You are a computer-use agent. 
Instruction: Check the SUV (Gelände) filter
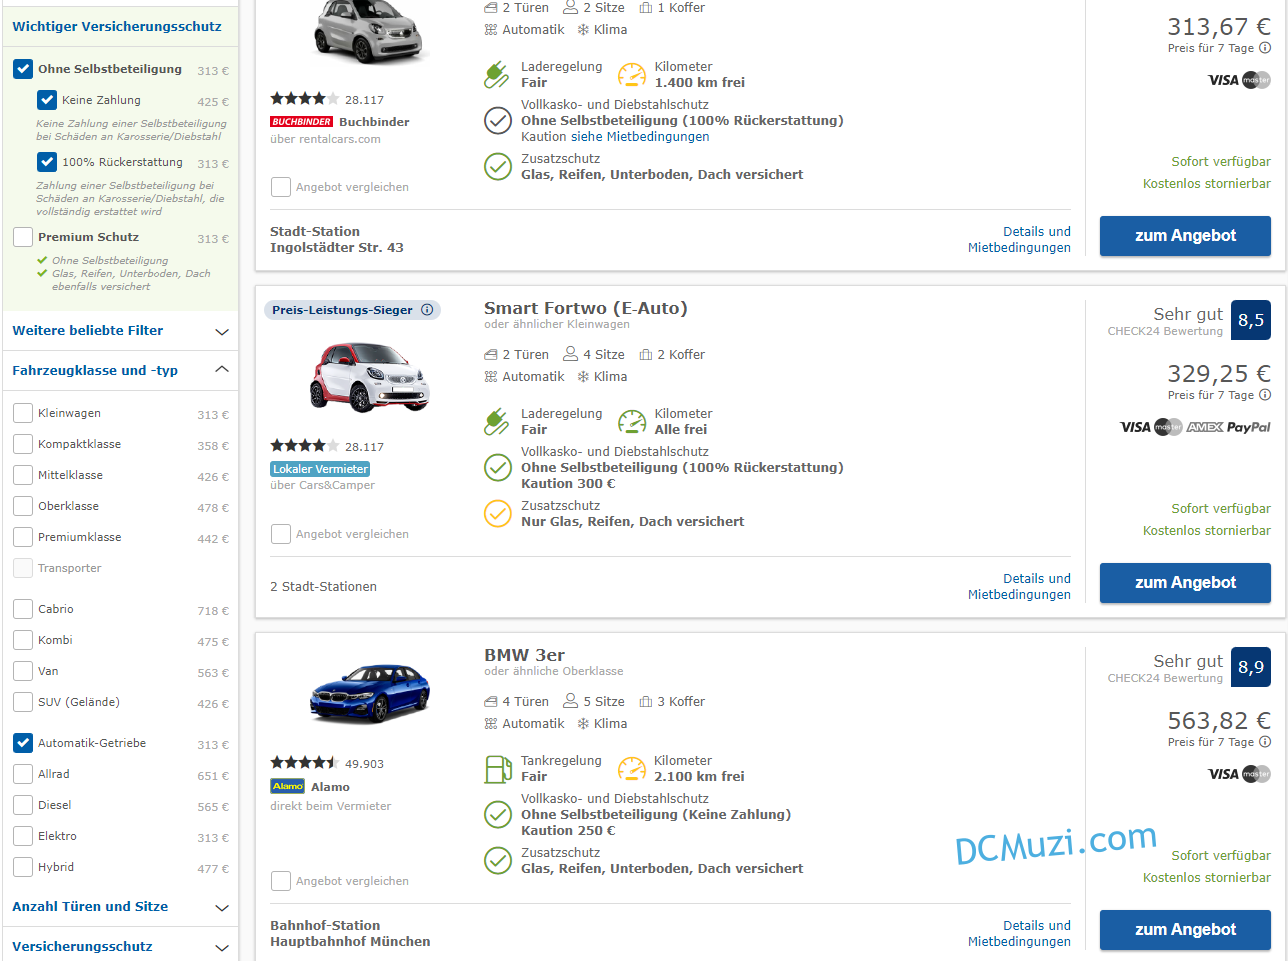click(x=23, y=702)
